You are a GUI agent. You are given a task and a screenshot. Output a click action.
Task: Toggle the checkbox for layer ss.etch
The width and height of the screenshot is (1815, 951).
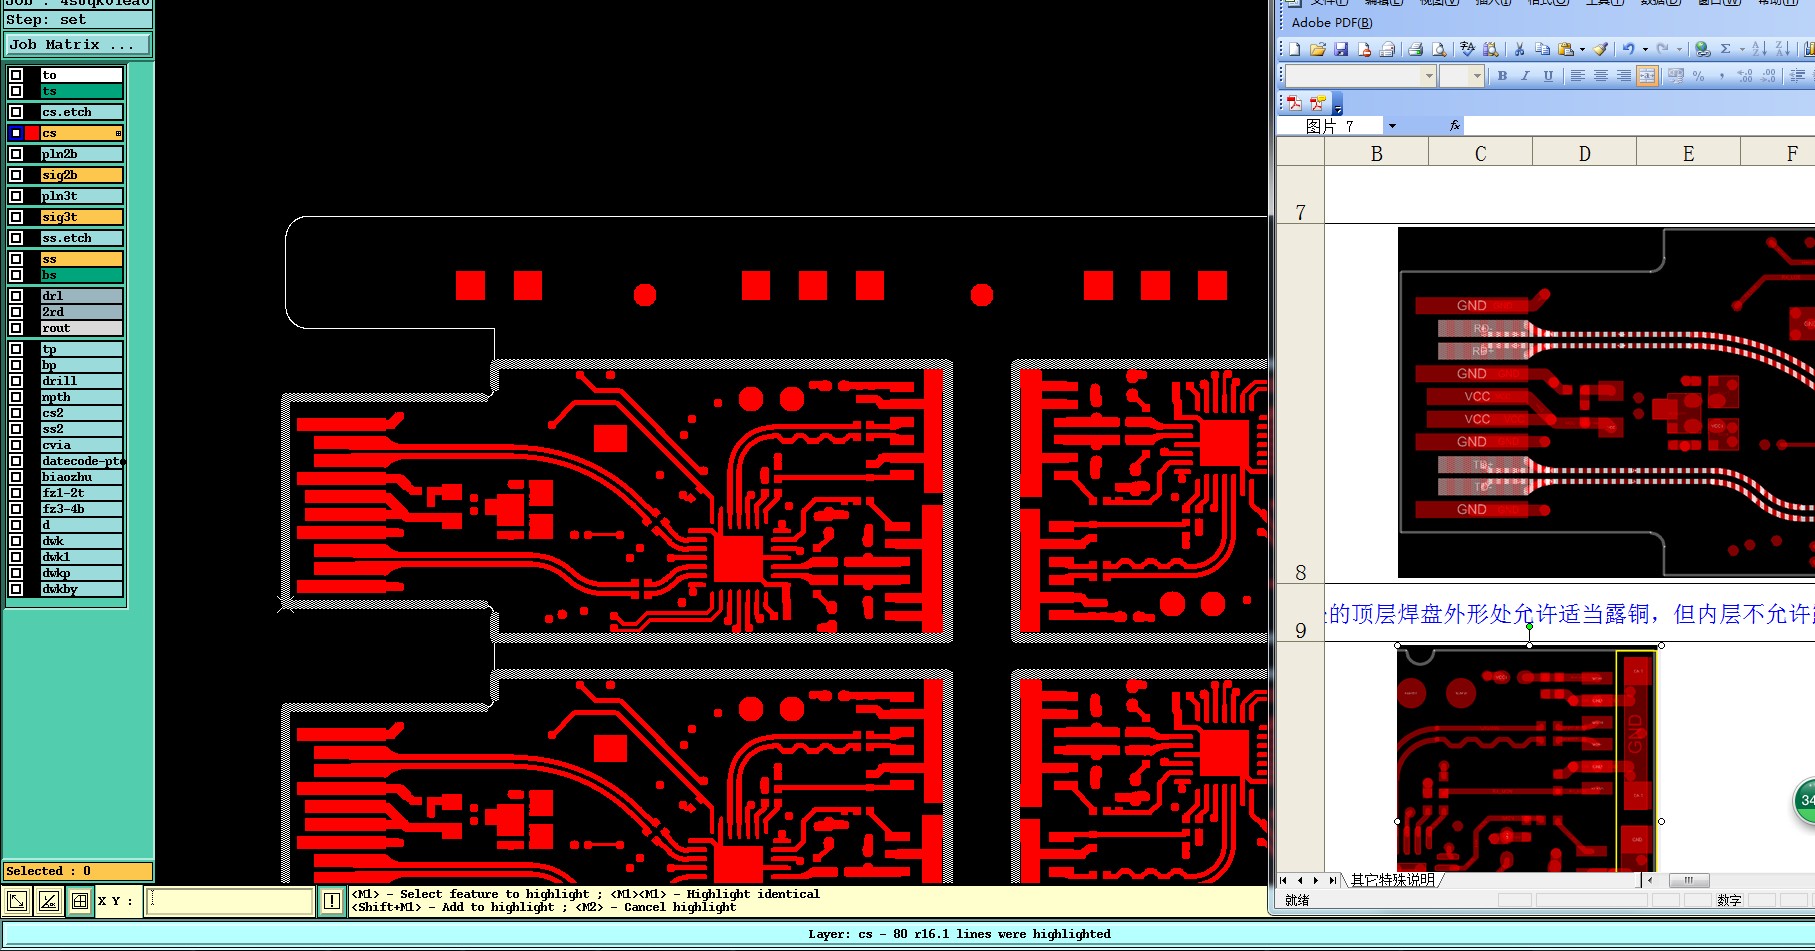(x=16, y=238)
